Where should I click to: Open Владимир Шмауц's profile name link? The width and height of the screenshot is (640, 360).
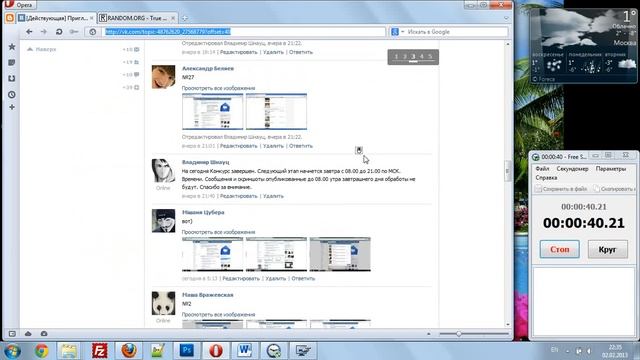pos(205,162)
